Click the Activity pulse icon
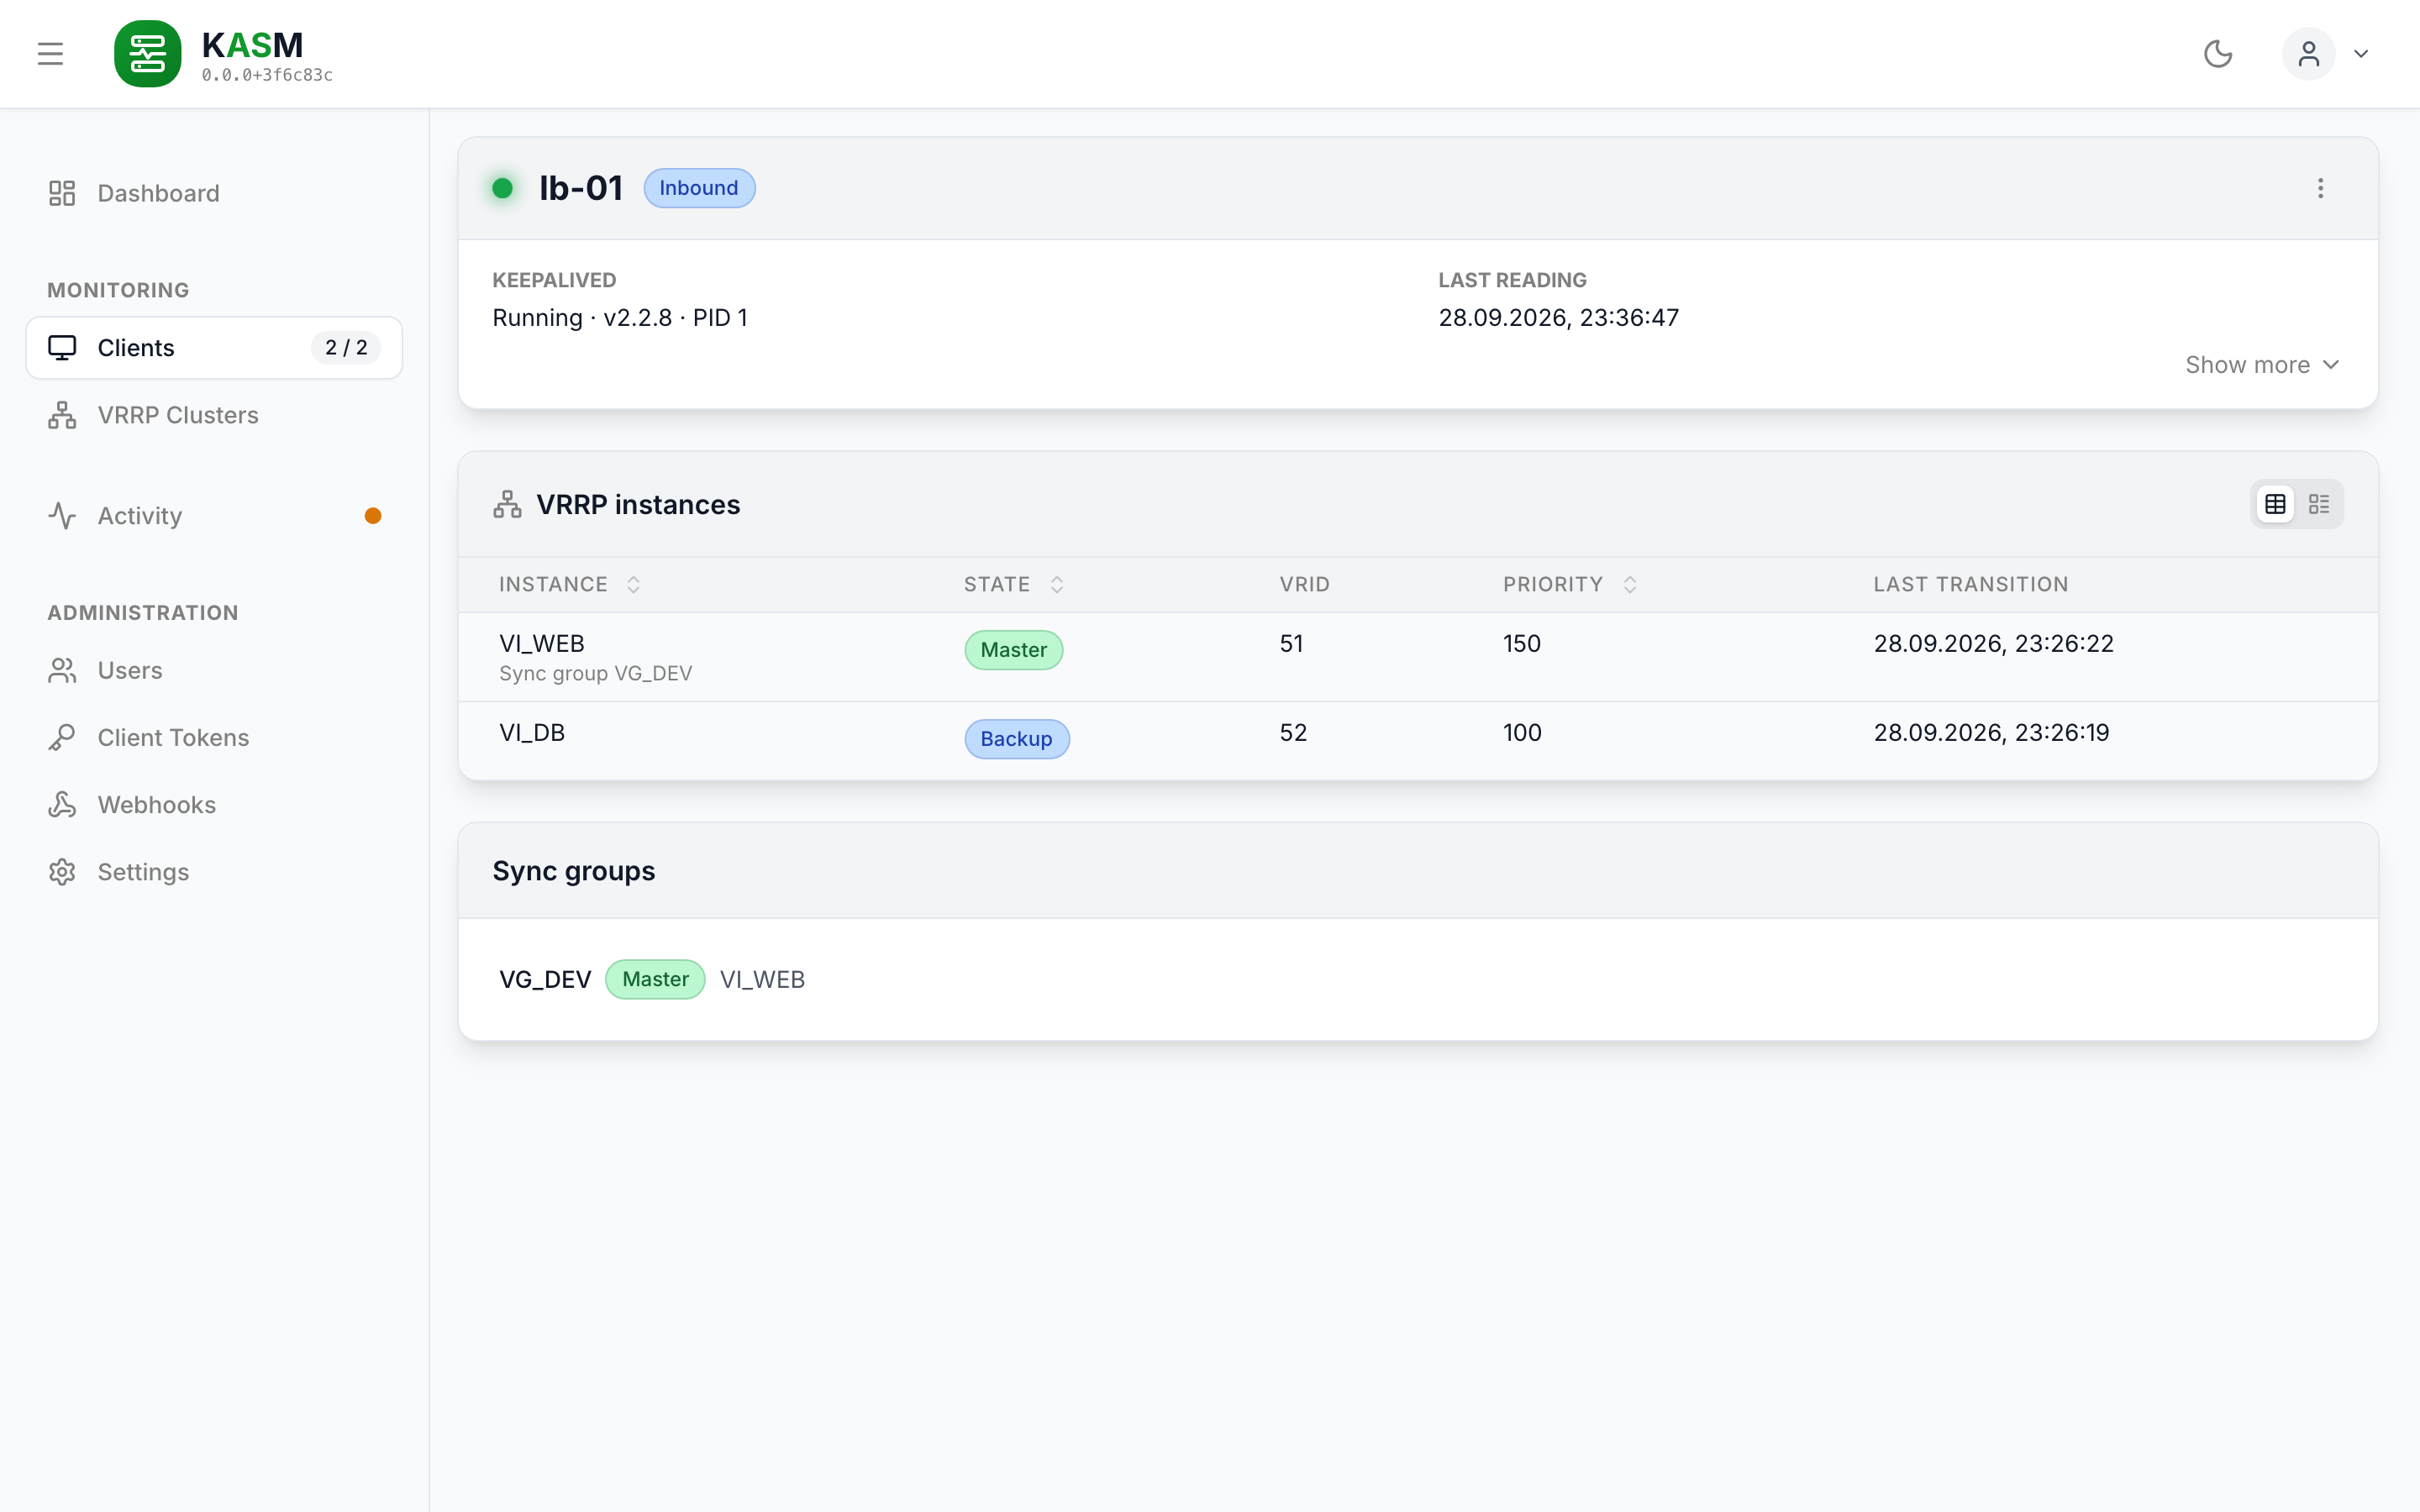Image resolution: width=2420 pixels, height=1512 pixels. (62, 516)
